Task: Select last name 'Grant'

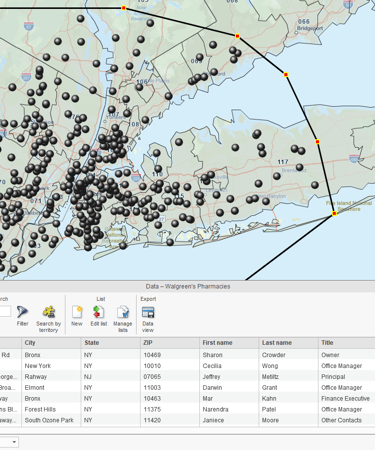Action: click(269, 388)
